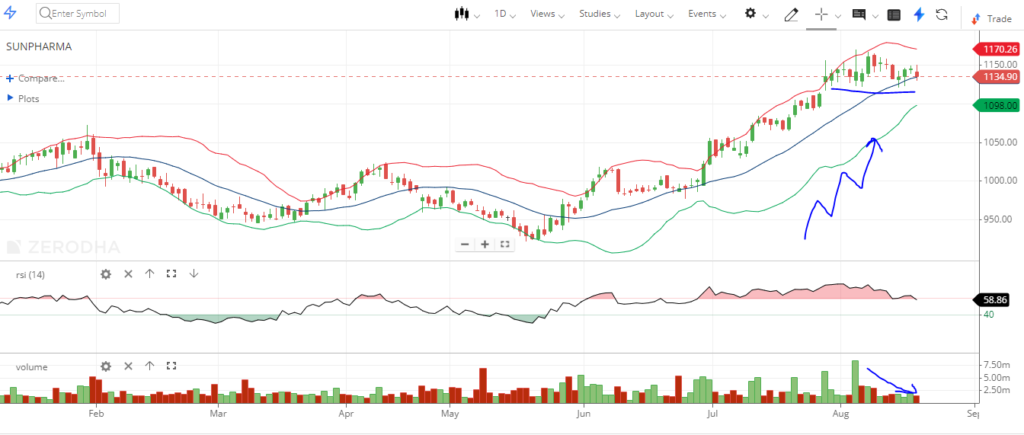Open the Views menu

(x=547, y=14)
